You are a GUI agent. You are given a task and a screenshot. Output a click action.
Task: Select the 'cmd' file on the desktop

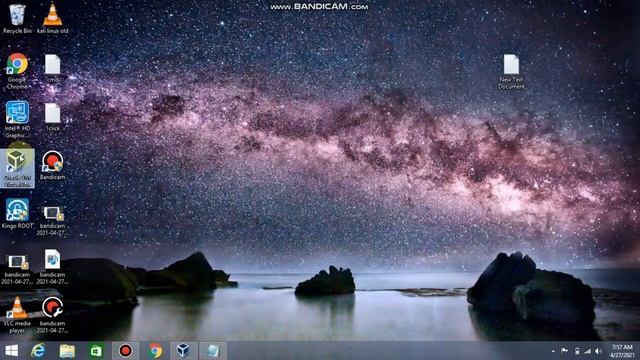(x=53, y=69)
